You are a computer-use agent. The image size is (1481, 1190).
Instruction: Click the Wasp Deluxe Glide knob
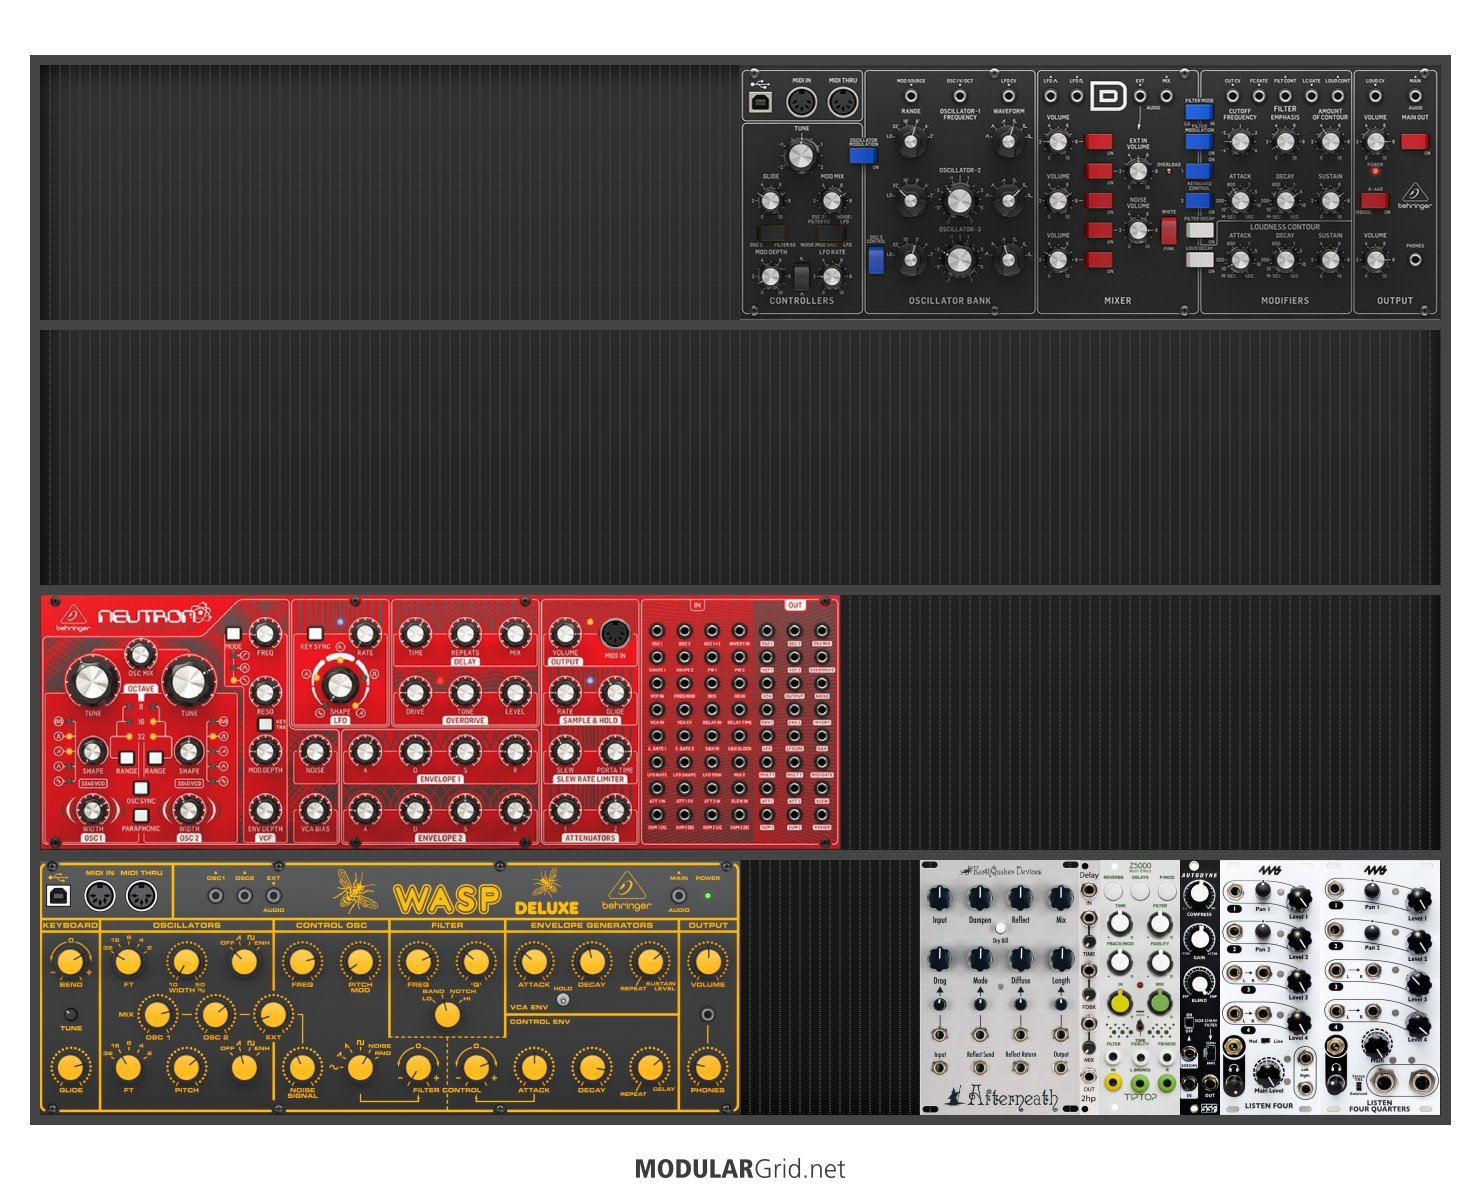tap(70, 1067)
